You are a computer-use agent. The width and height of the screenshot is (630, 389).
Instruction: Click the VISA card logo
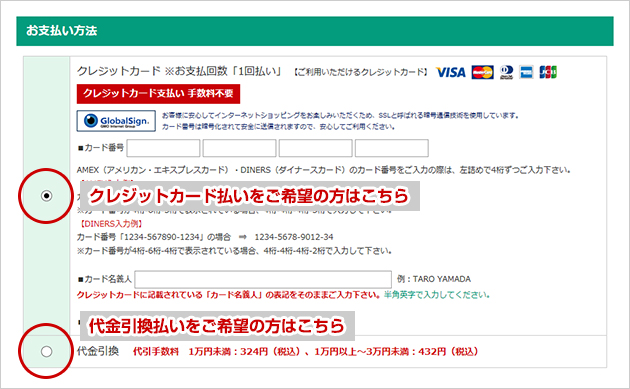(x=450, y=72)
